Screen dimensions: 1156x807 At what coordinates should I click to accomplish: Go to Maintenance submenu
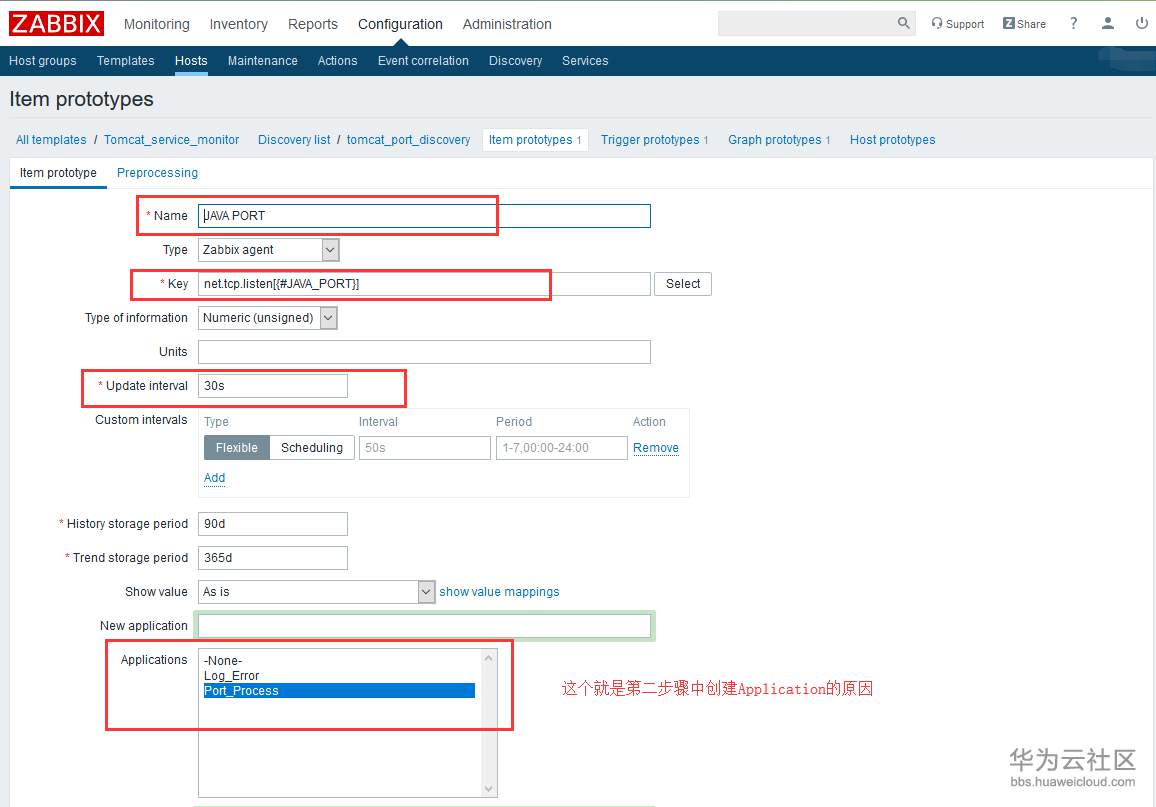[262, 60]
